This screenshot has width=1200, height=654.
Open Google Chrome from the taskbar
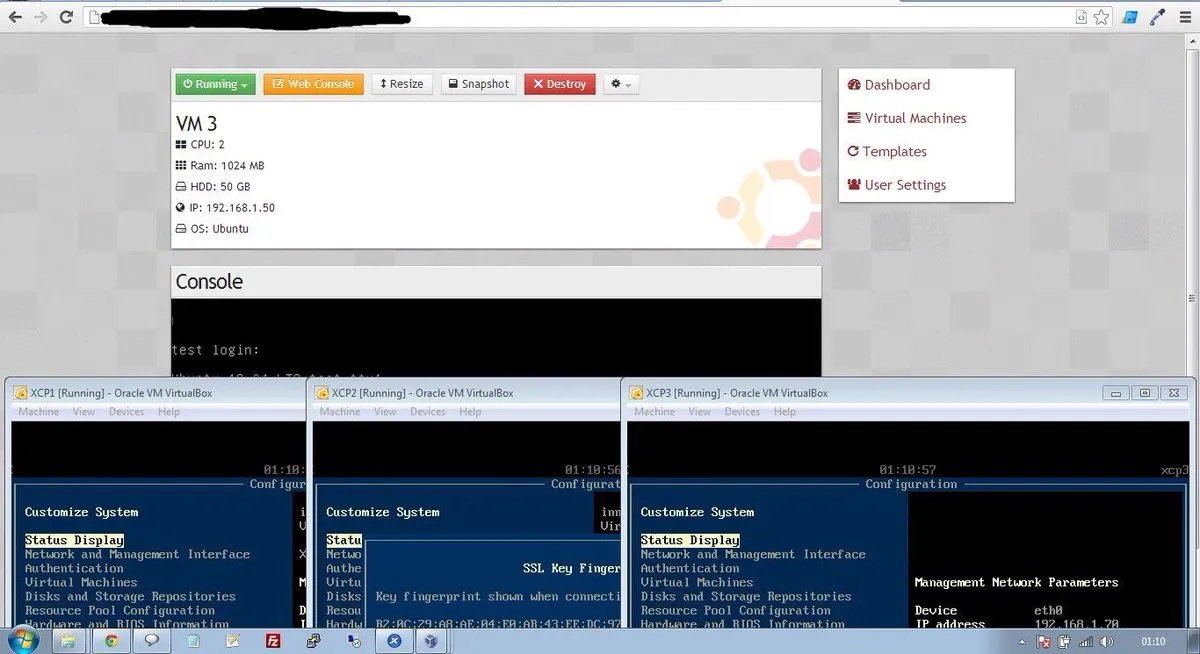tap(110, 641)
